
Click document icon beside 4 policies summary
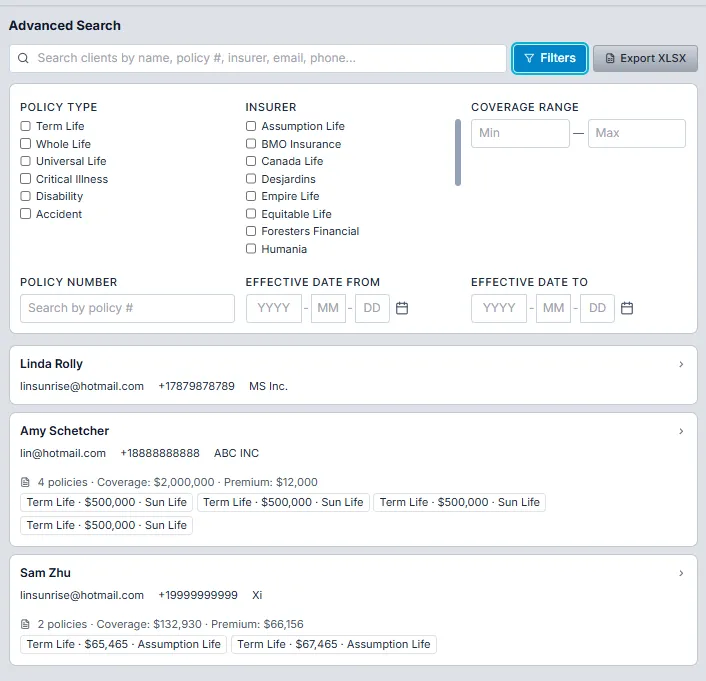pyautogui.click(x=26, y=482)
